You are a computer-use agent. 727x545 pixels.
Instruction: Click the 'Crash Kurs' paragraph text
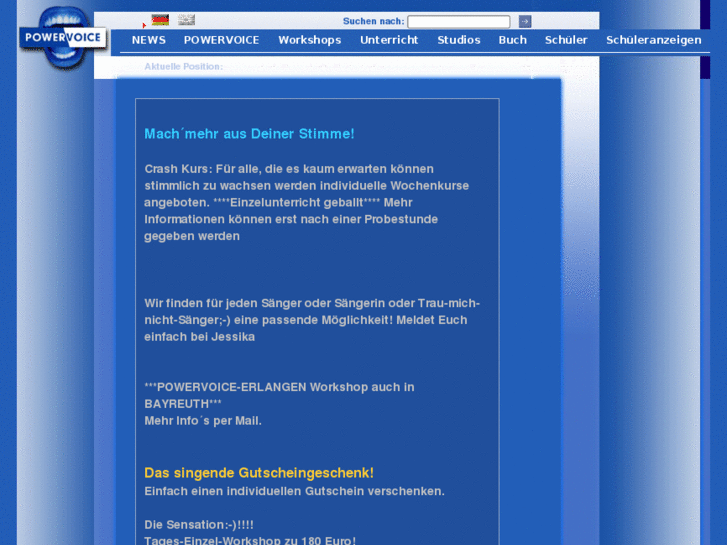tap(306, 202)
